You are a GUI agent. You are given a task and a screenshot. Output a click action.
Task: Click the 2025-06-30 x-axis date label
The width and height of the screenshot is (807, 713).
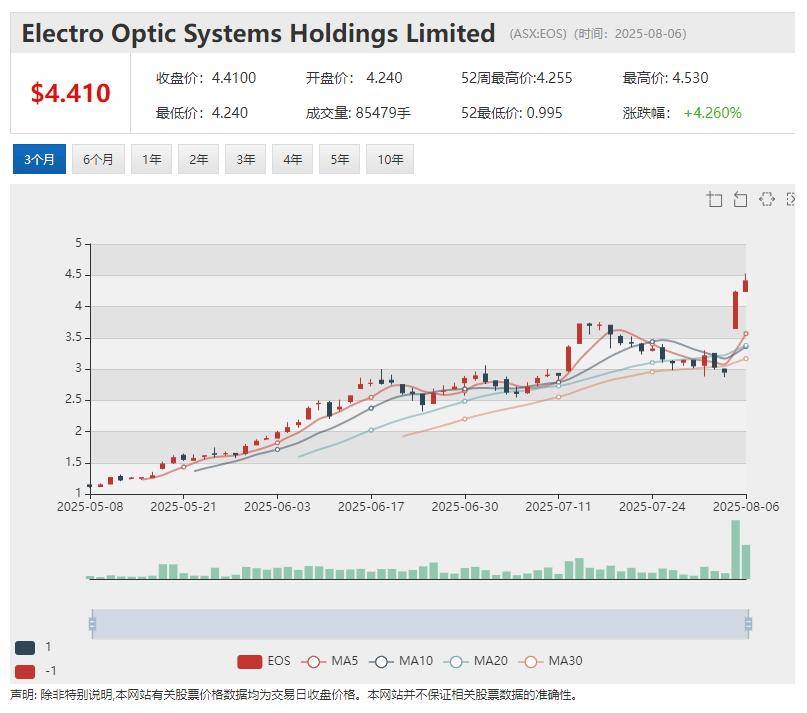[465, 507]
